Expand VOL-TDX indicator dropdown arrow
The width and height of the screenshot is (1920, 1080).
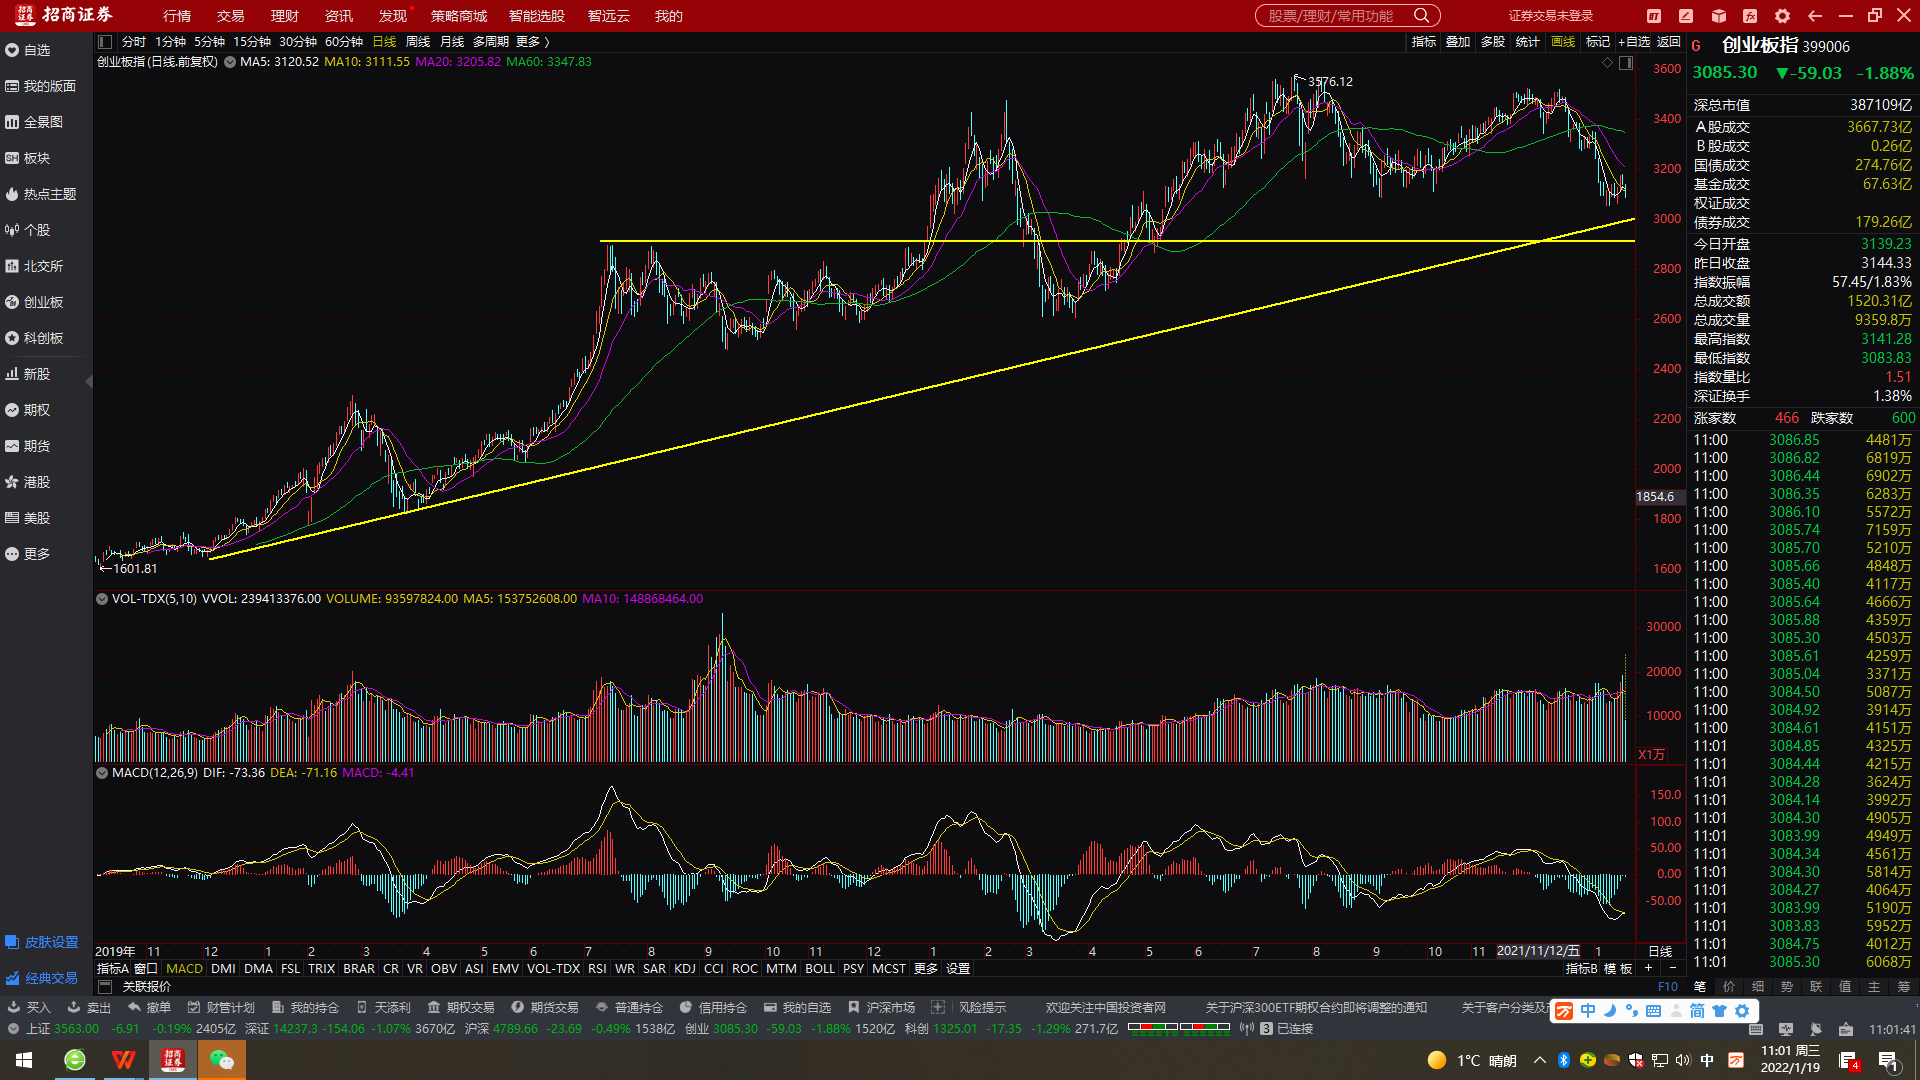(x=102, y=599)
